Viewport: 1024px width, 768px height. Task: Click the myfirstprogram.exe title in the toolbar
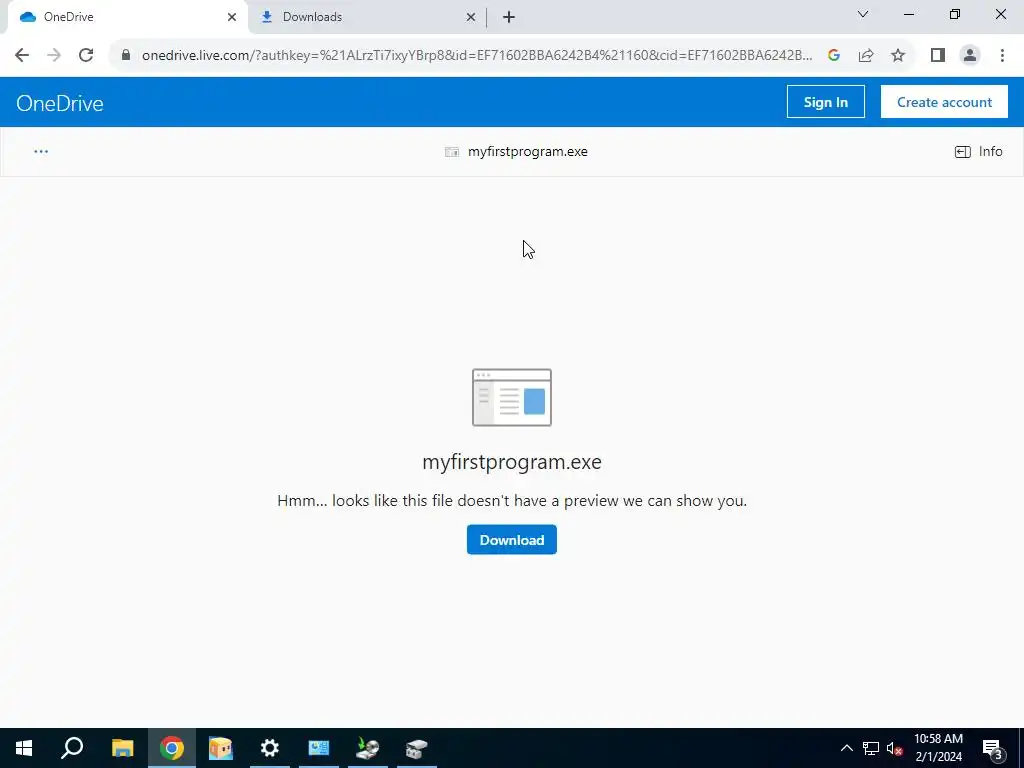tap(528, 152)
